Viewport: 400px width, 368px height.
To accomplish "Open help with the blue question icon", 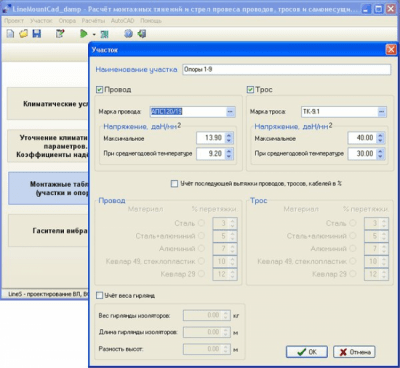I will tap(128, 34).
